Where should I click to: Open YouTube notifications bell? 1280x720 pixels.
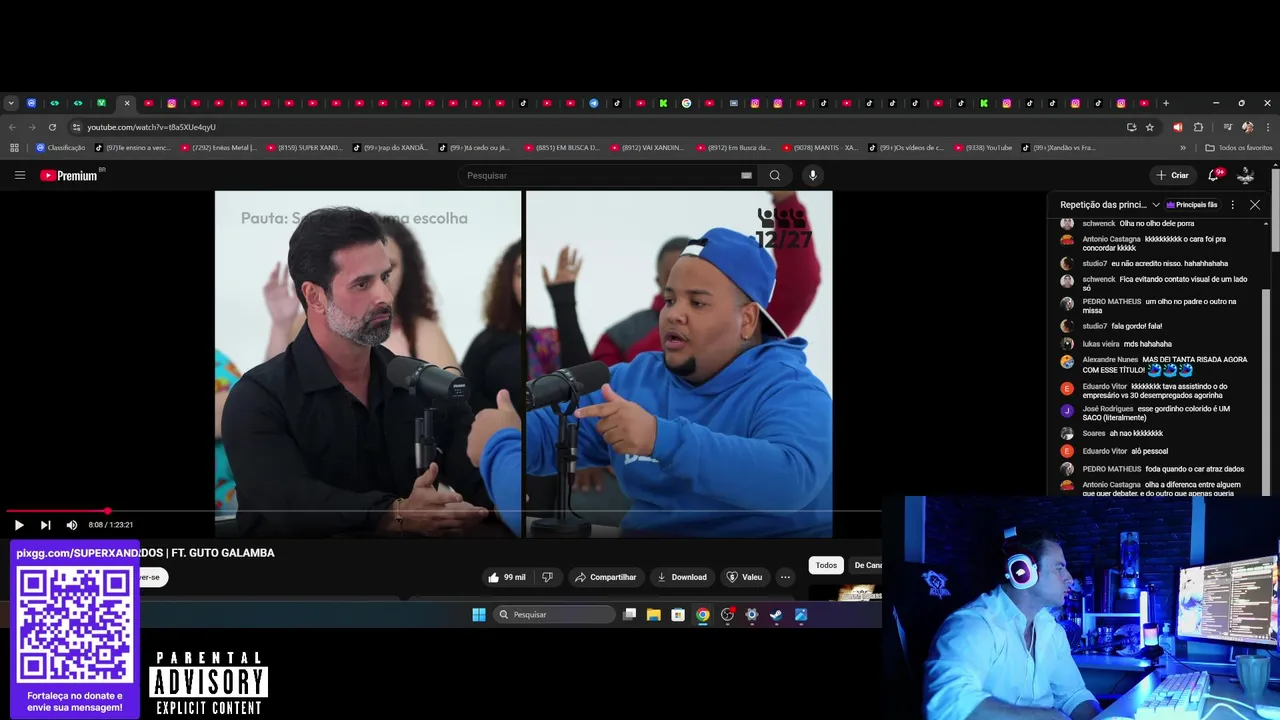click(x=1214, y=175)
